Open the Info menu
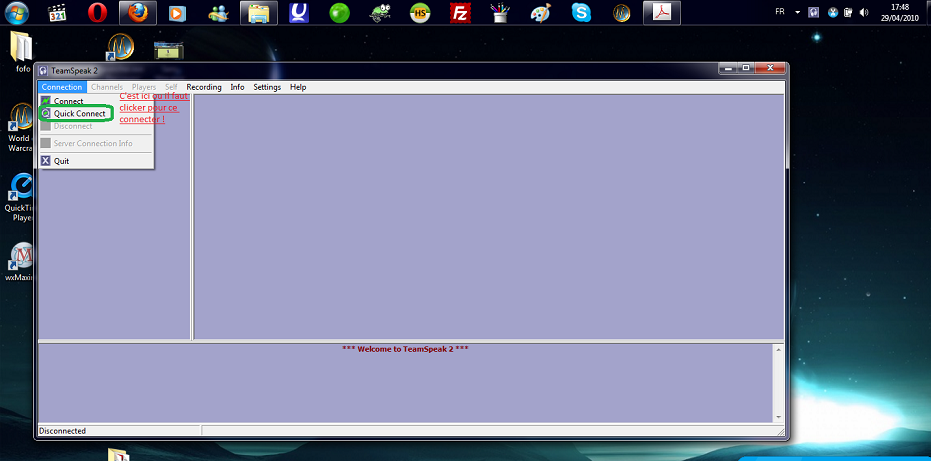The width and height of the screenshot is (931, 461). [x=238, y=87]
